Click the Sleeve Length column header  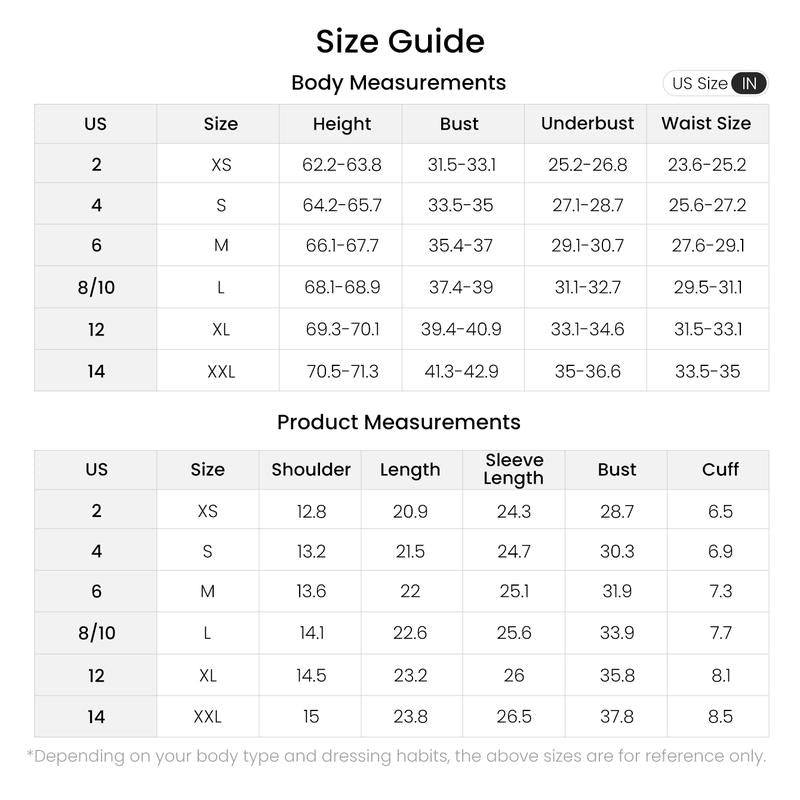513,469
